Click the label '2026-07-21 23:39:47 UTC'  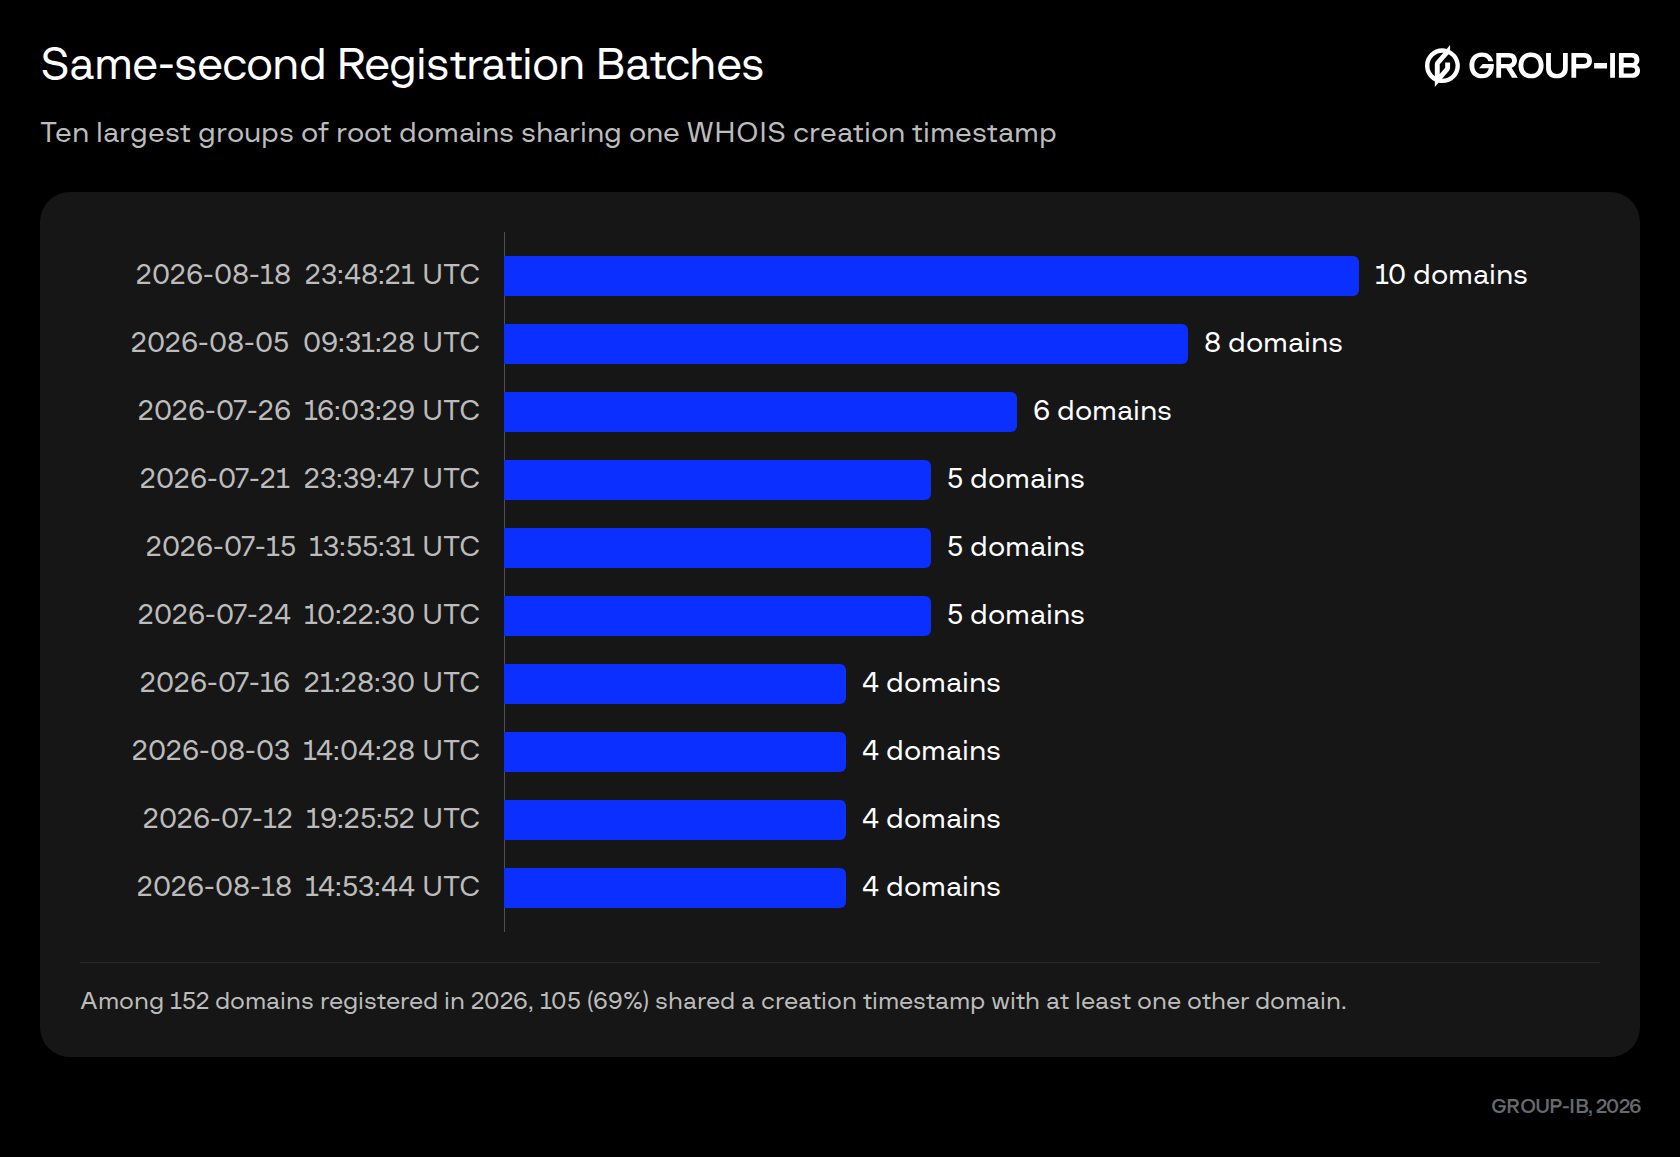click(310, 479)
